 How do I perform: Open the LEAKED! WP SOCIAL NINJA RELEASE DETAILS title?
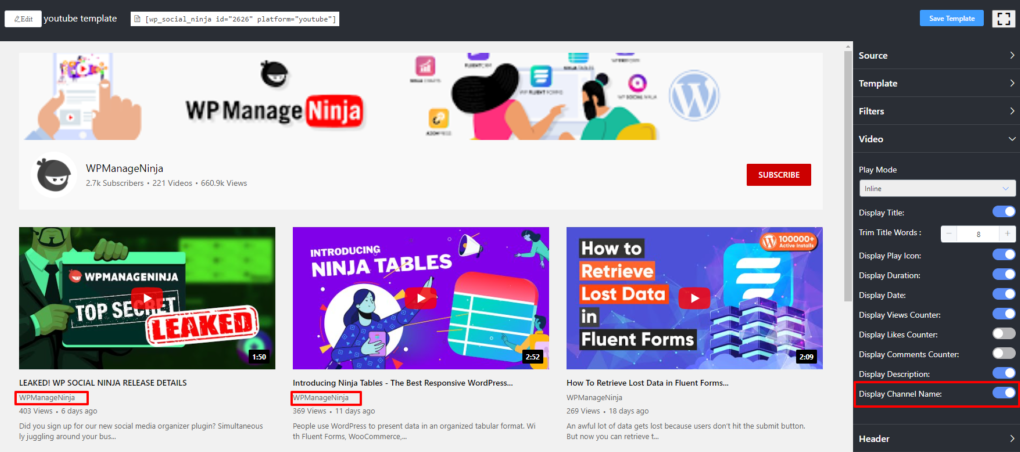[x=103, y=382]
